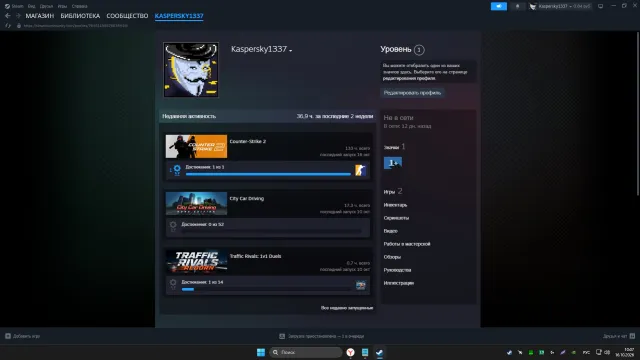Open the Игры menu in the menu bar
The image size is (640, 360).
coord(62,6)
